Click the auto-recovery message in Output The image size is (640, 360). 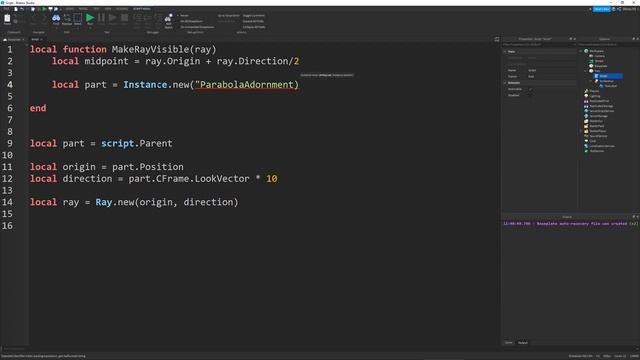pos(571,224)
